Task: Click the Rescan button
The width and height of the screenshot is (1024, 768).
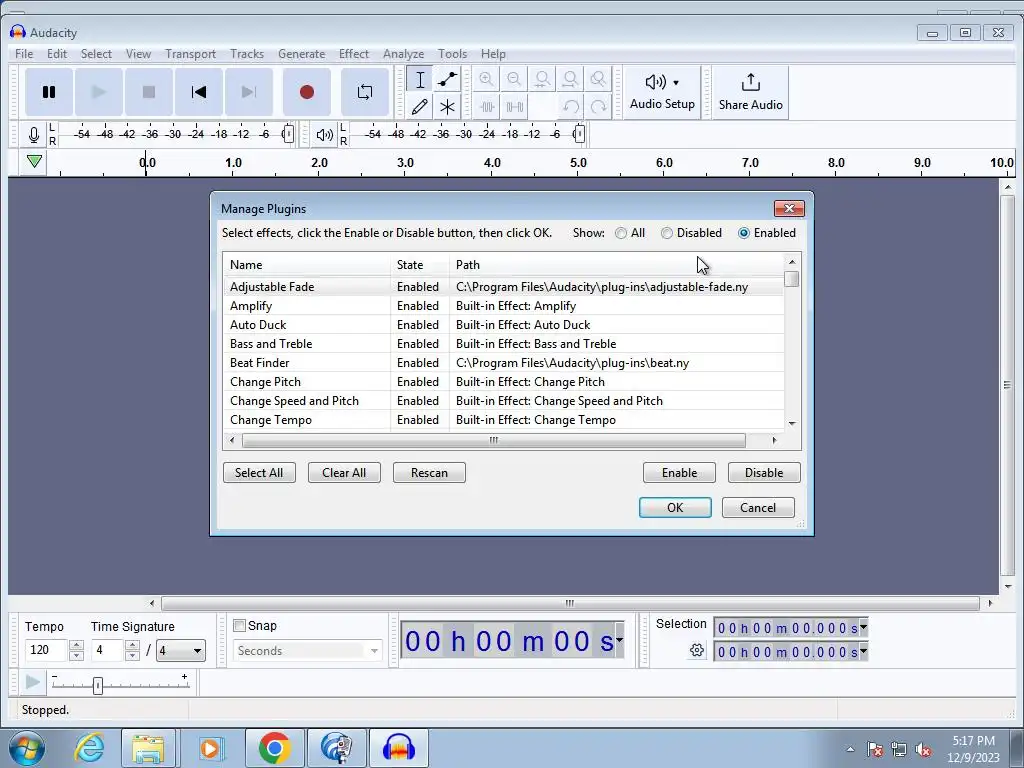Action: (429, 473)
